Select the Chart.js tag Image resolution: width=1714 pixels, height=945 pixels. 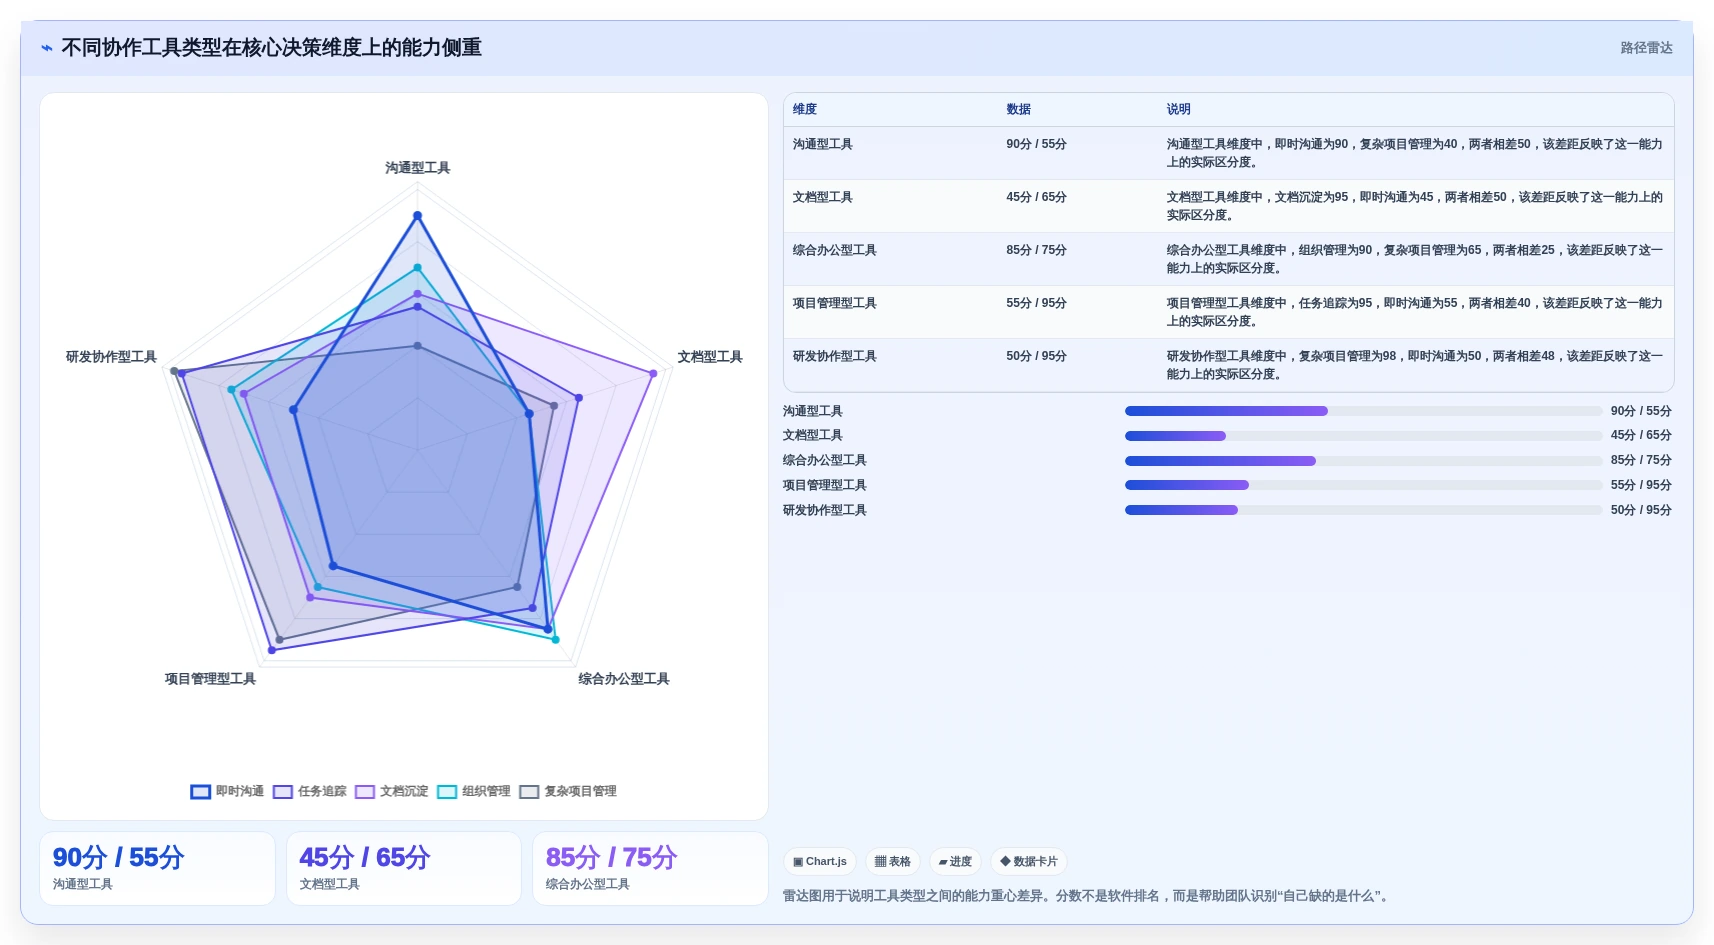pos(819,861)
